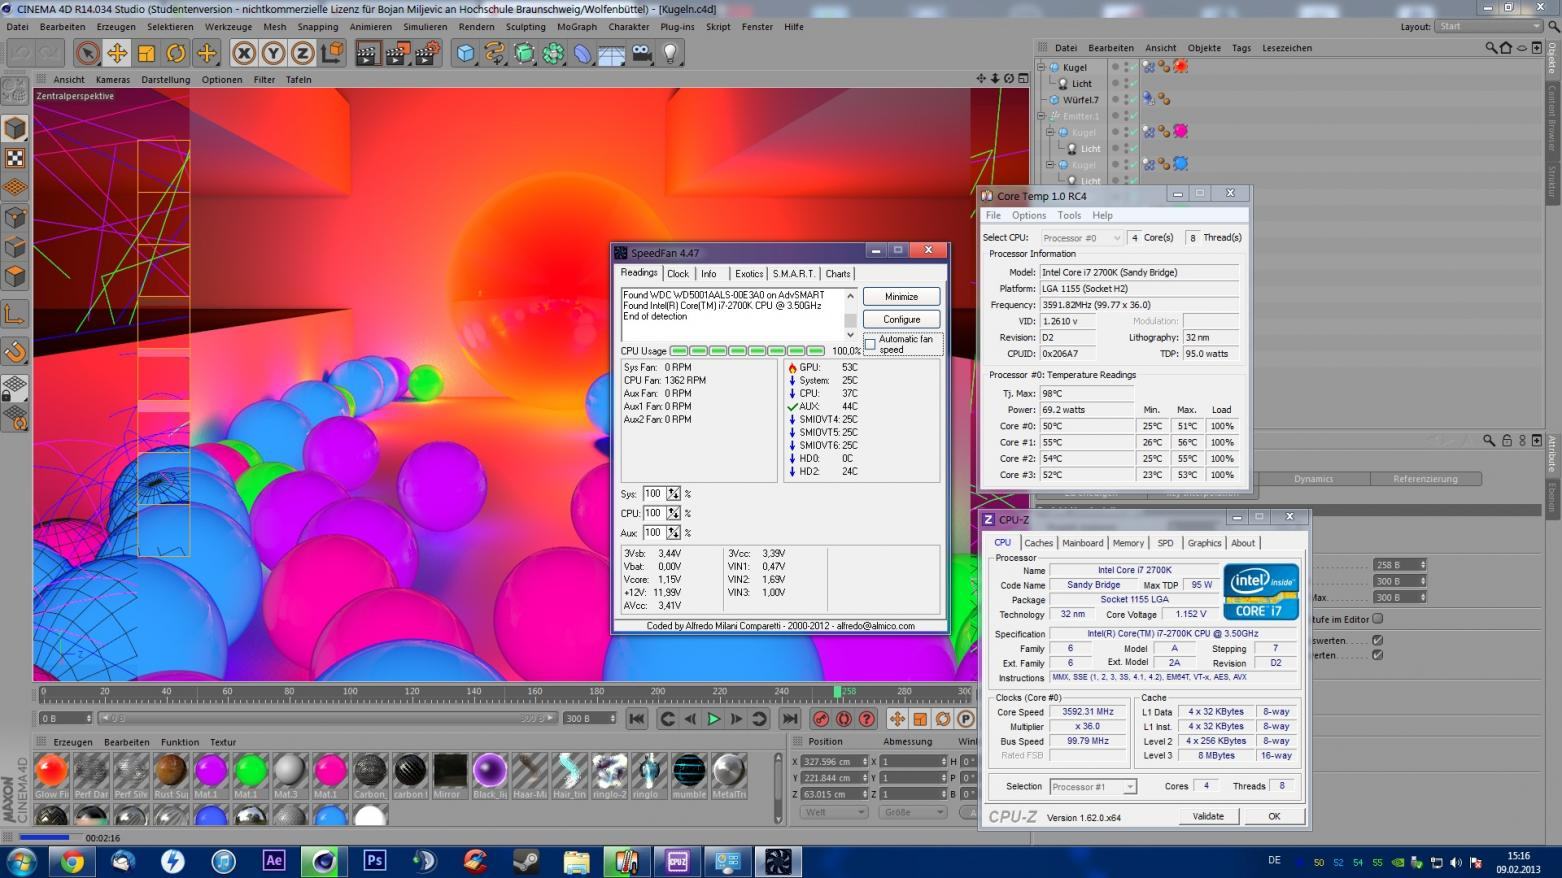Select the Mirror material thumbnail
Viewport: 1562px width, 878px height.
(x=449, y=776)
